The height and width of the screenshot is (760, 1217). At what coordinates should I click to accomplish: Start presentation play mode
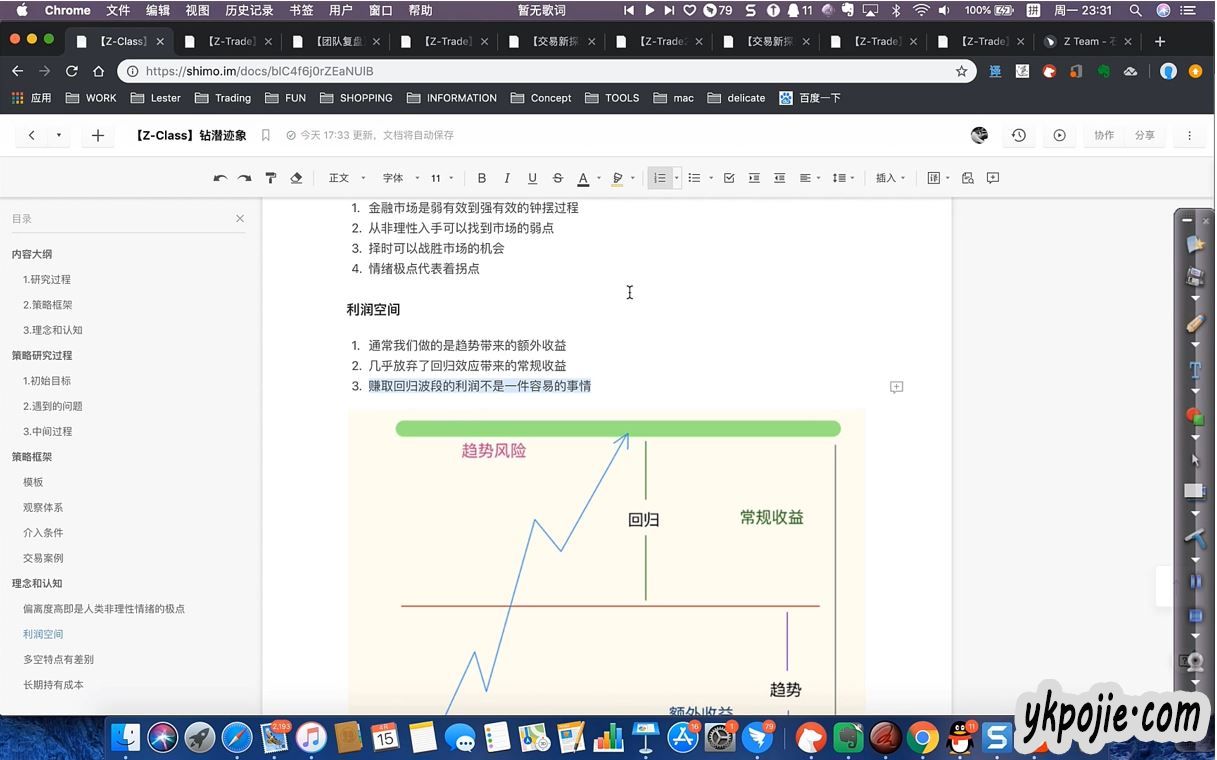click(x=1059, y=135)
